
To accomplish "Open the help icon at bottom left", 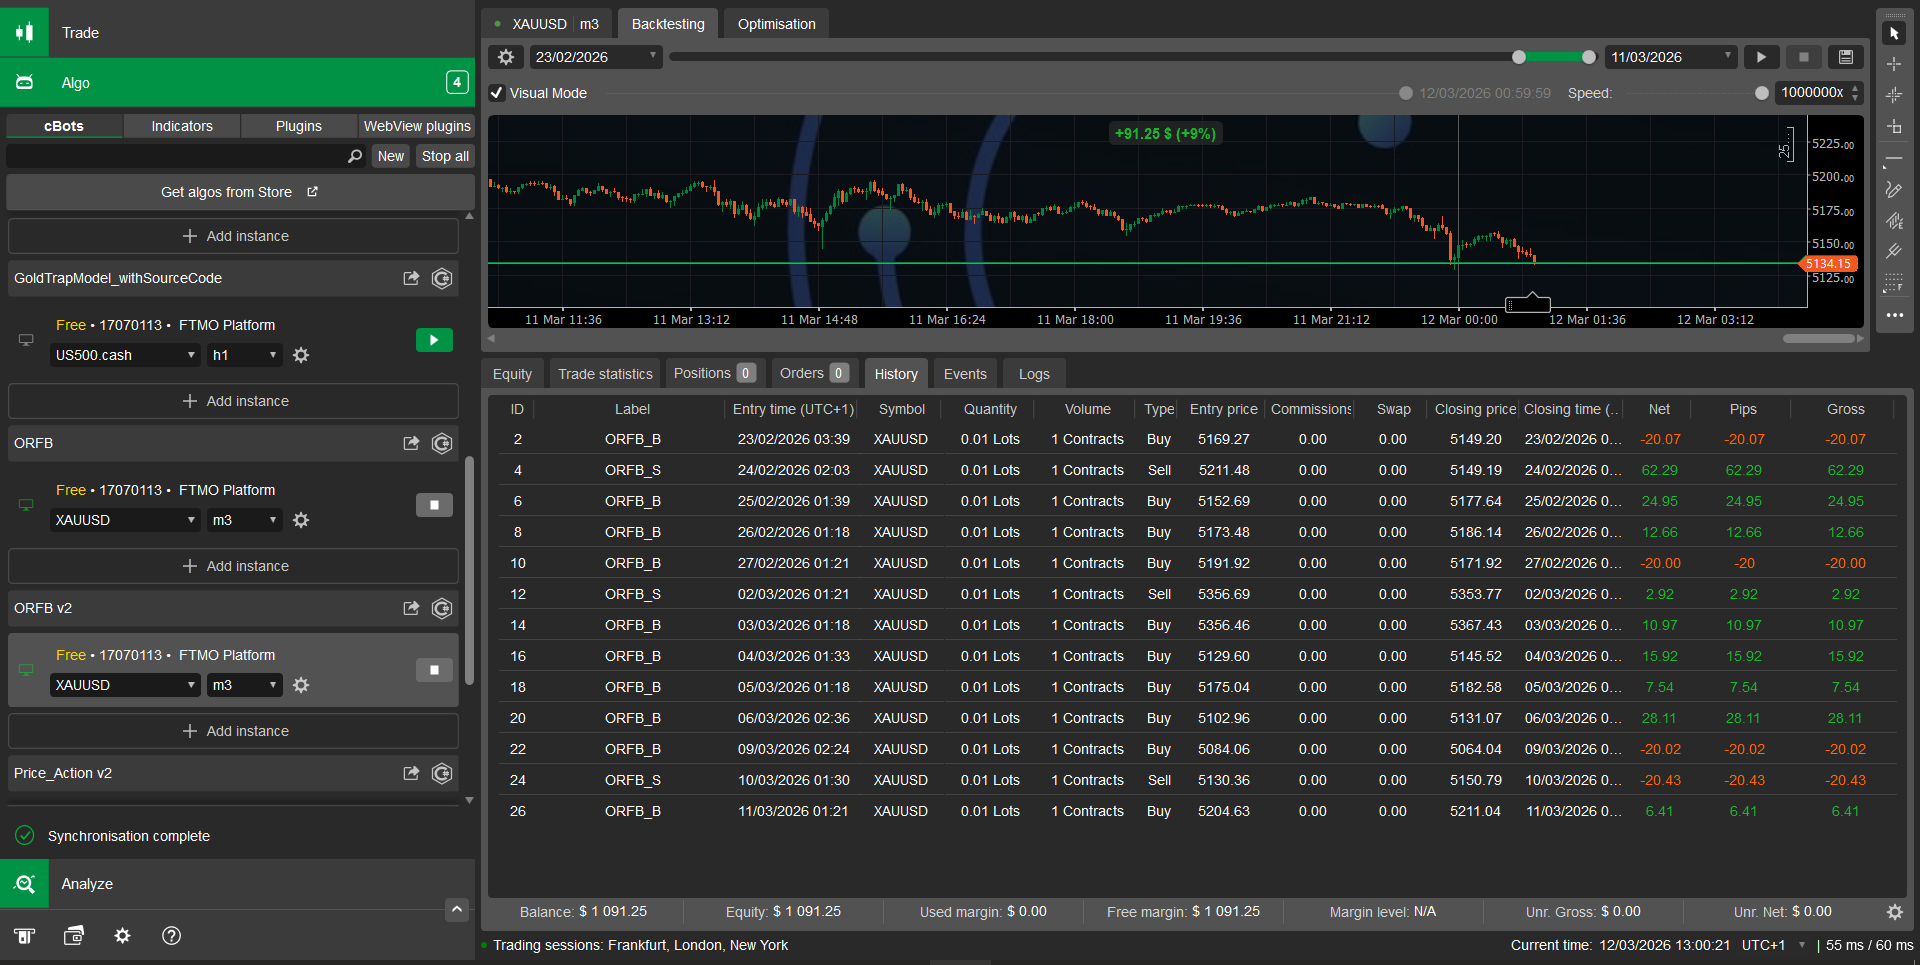I will pos(172,935).
